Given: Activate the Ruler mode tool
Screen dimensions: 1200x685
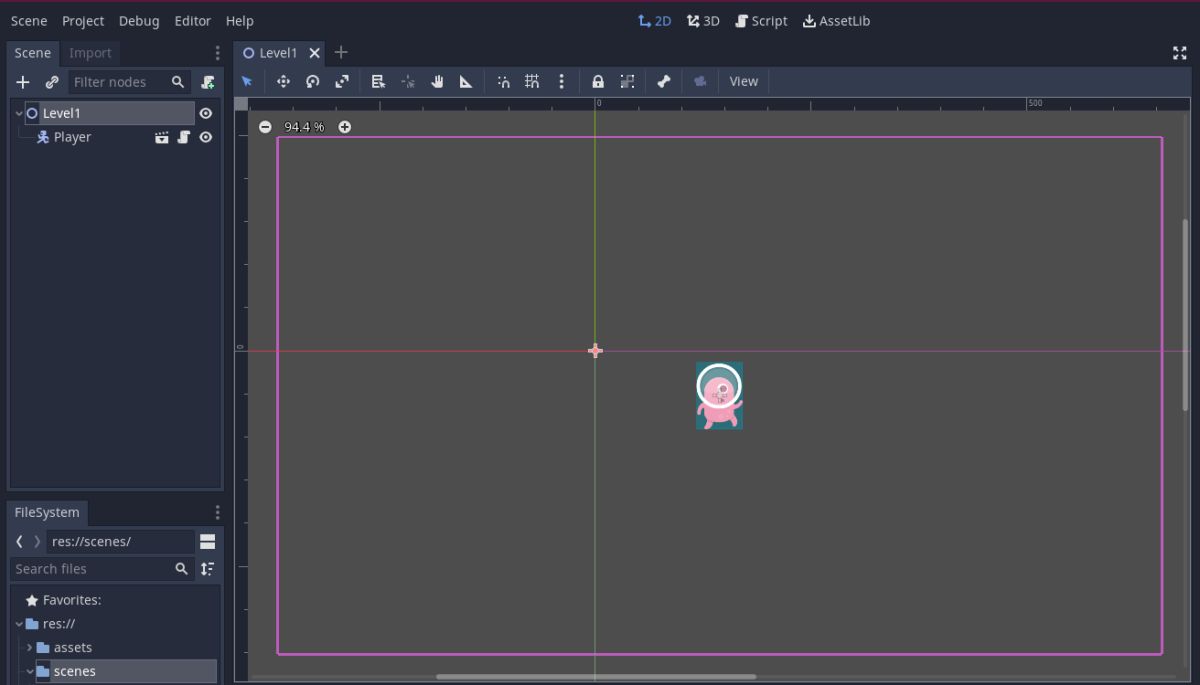Looking at the screenshot, I should point(466,81).
